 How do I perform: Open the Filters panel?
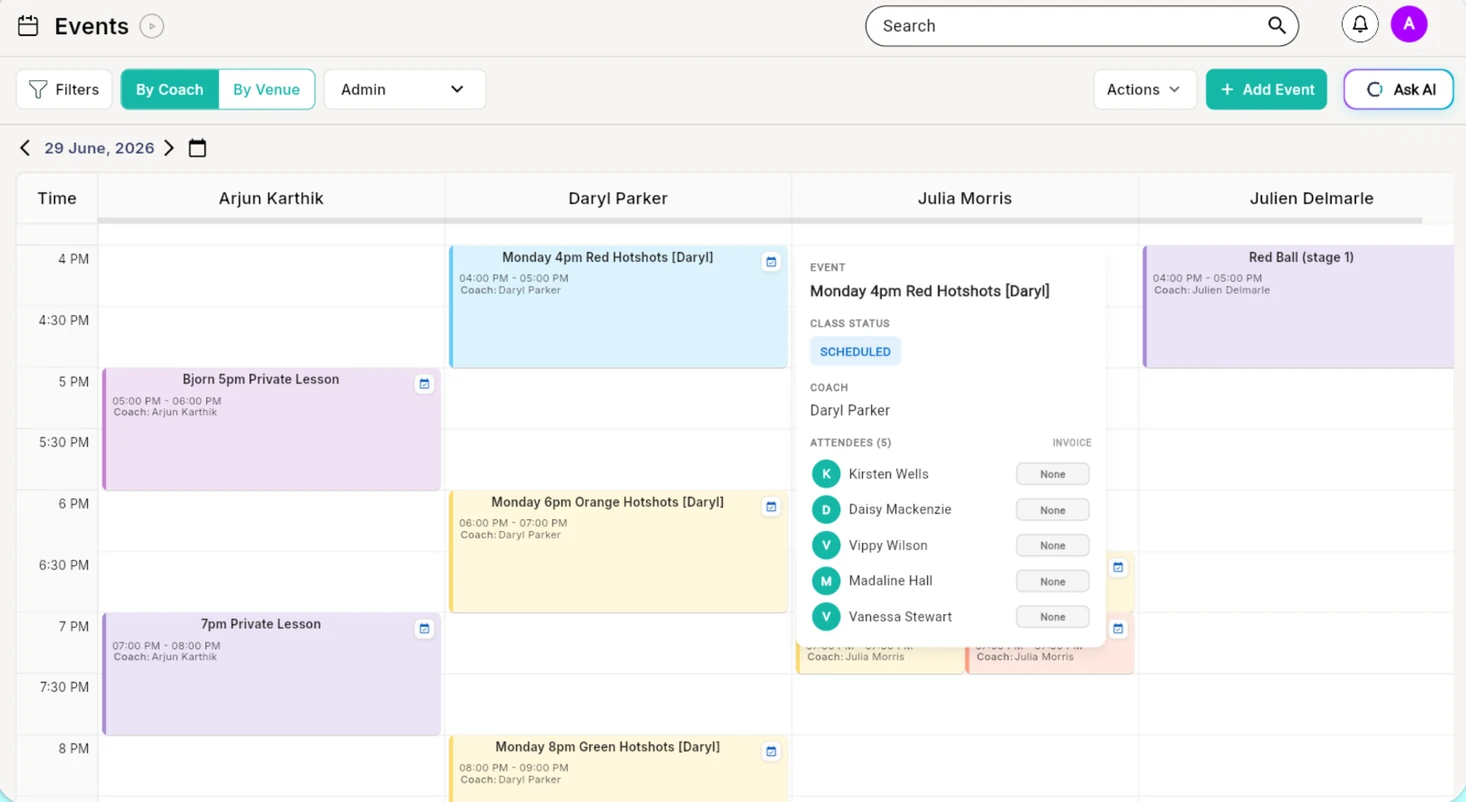click(x=64, y=90)
